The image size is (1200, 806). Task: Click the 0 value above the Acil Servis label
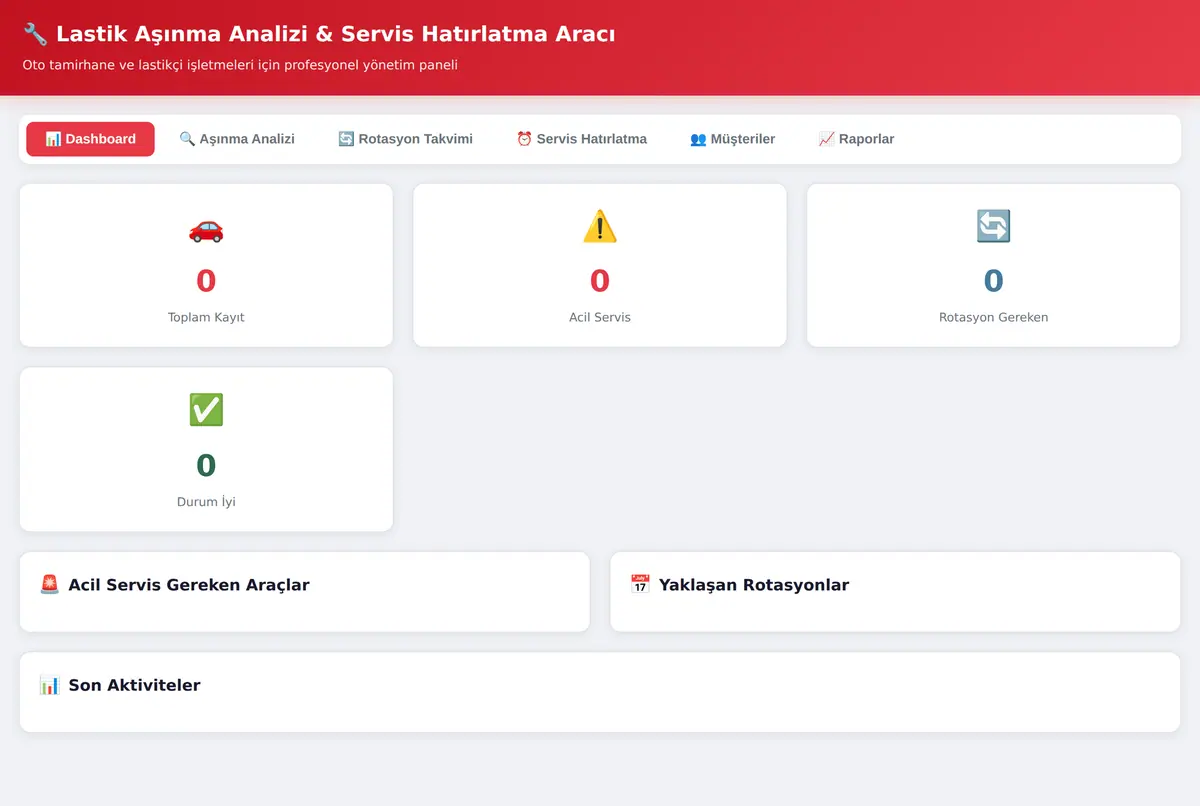point(600,281)
